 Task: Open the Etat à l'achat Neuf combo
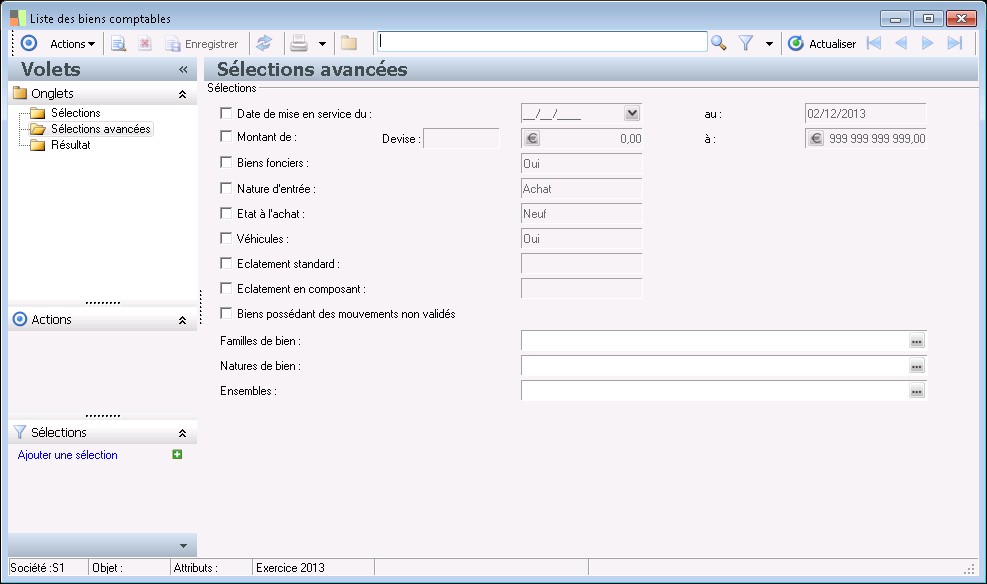point(582,214)
